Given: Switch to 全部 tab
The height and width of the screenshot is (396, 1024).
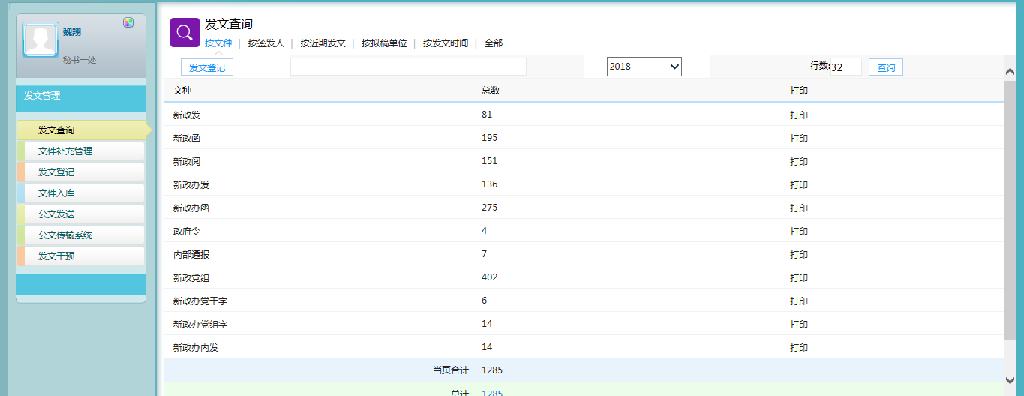Looking at the screenshot, I should (x=494, y=43).
